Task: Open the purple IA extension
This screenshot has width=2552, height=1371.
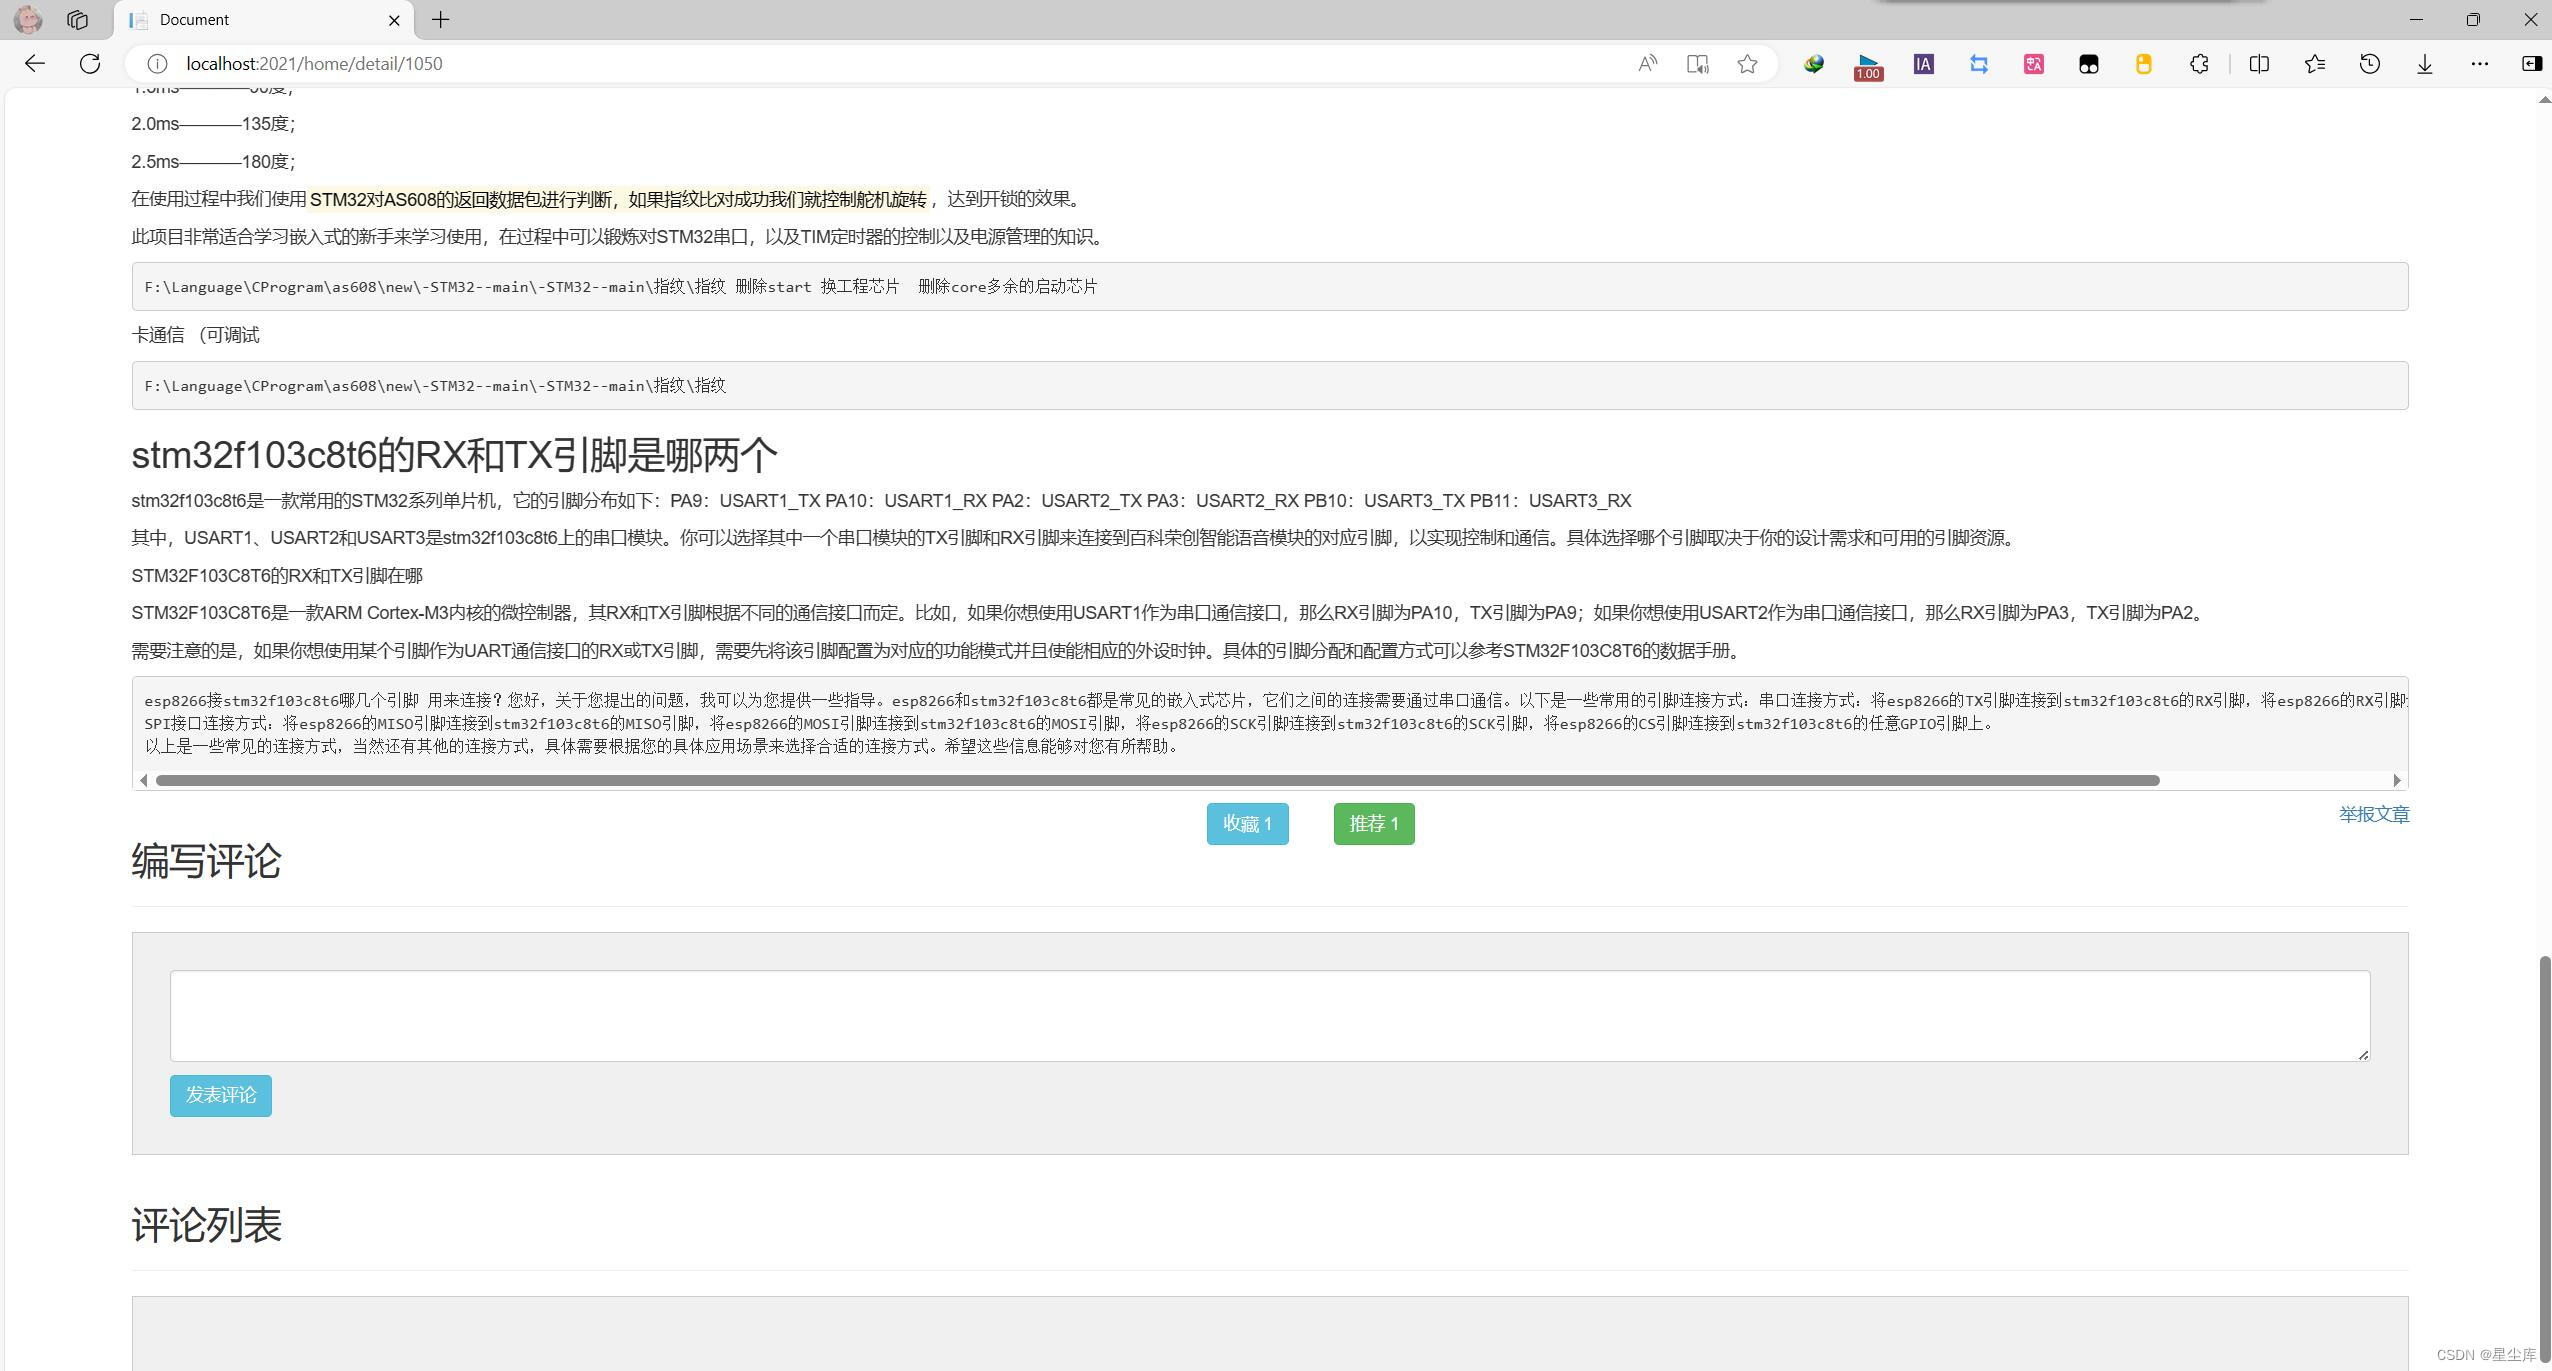Action: 1923,64
